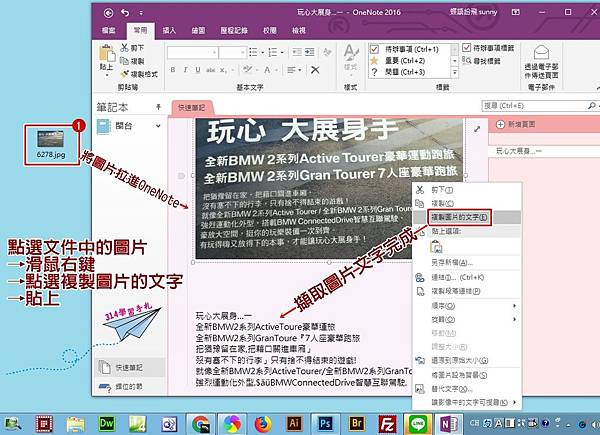Open the font size dropdown
Viewport: 600px width, 435px height.
243,52
